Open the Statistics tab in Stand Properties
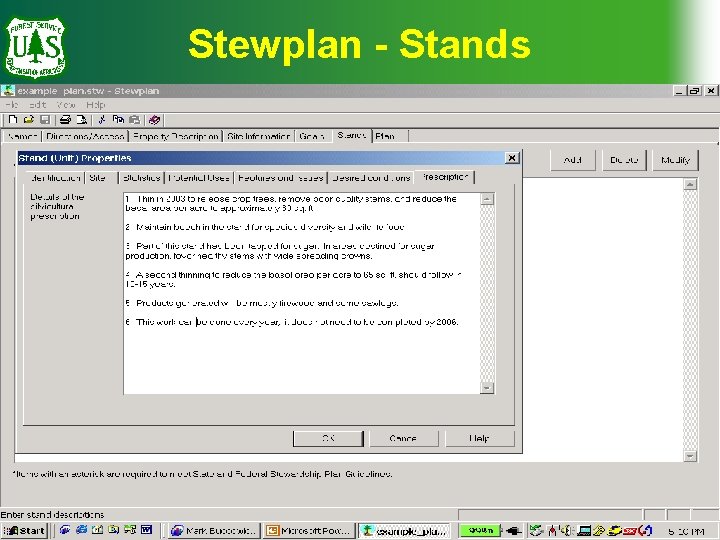The height and width of the screenshot is (540, 720). pos(141,178)
